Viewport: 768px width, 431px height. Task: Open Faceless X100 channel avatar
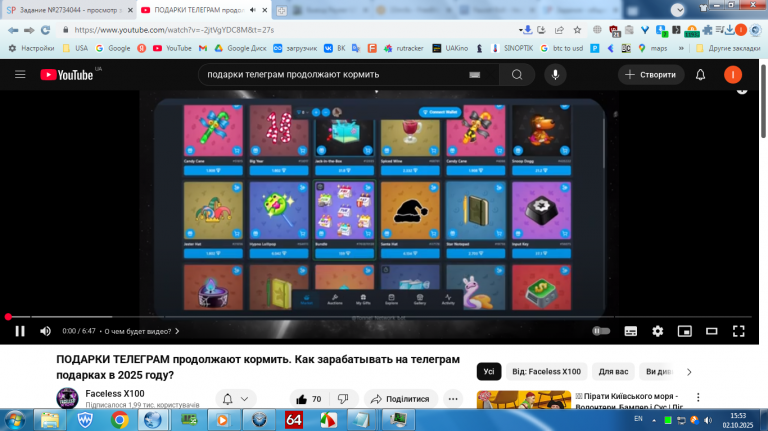pyautogui.click(x=67, y=398)
